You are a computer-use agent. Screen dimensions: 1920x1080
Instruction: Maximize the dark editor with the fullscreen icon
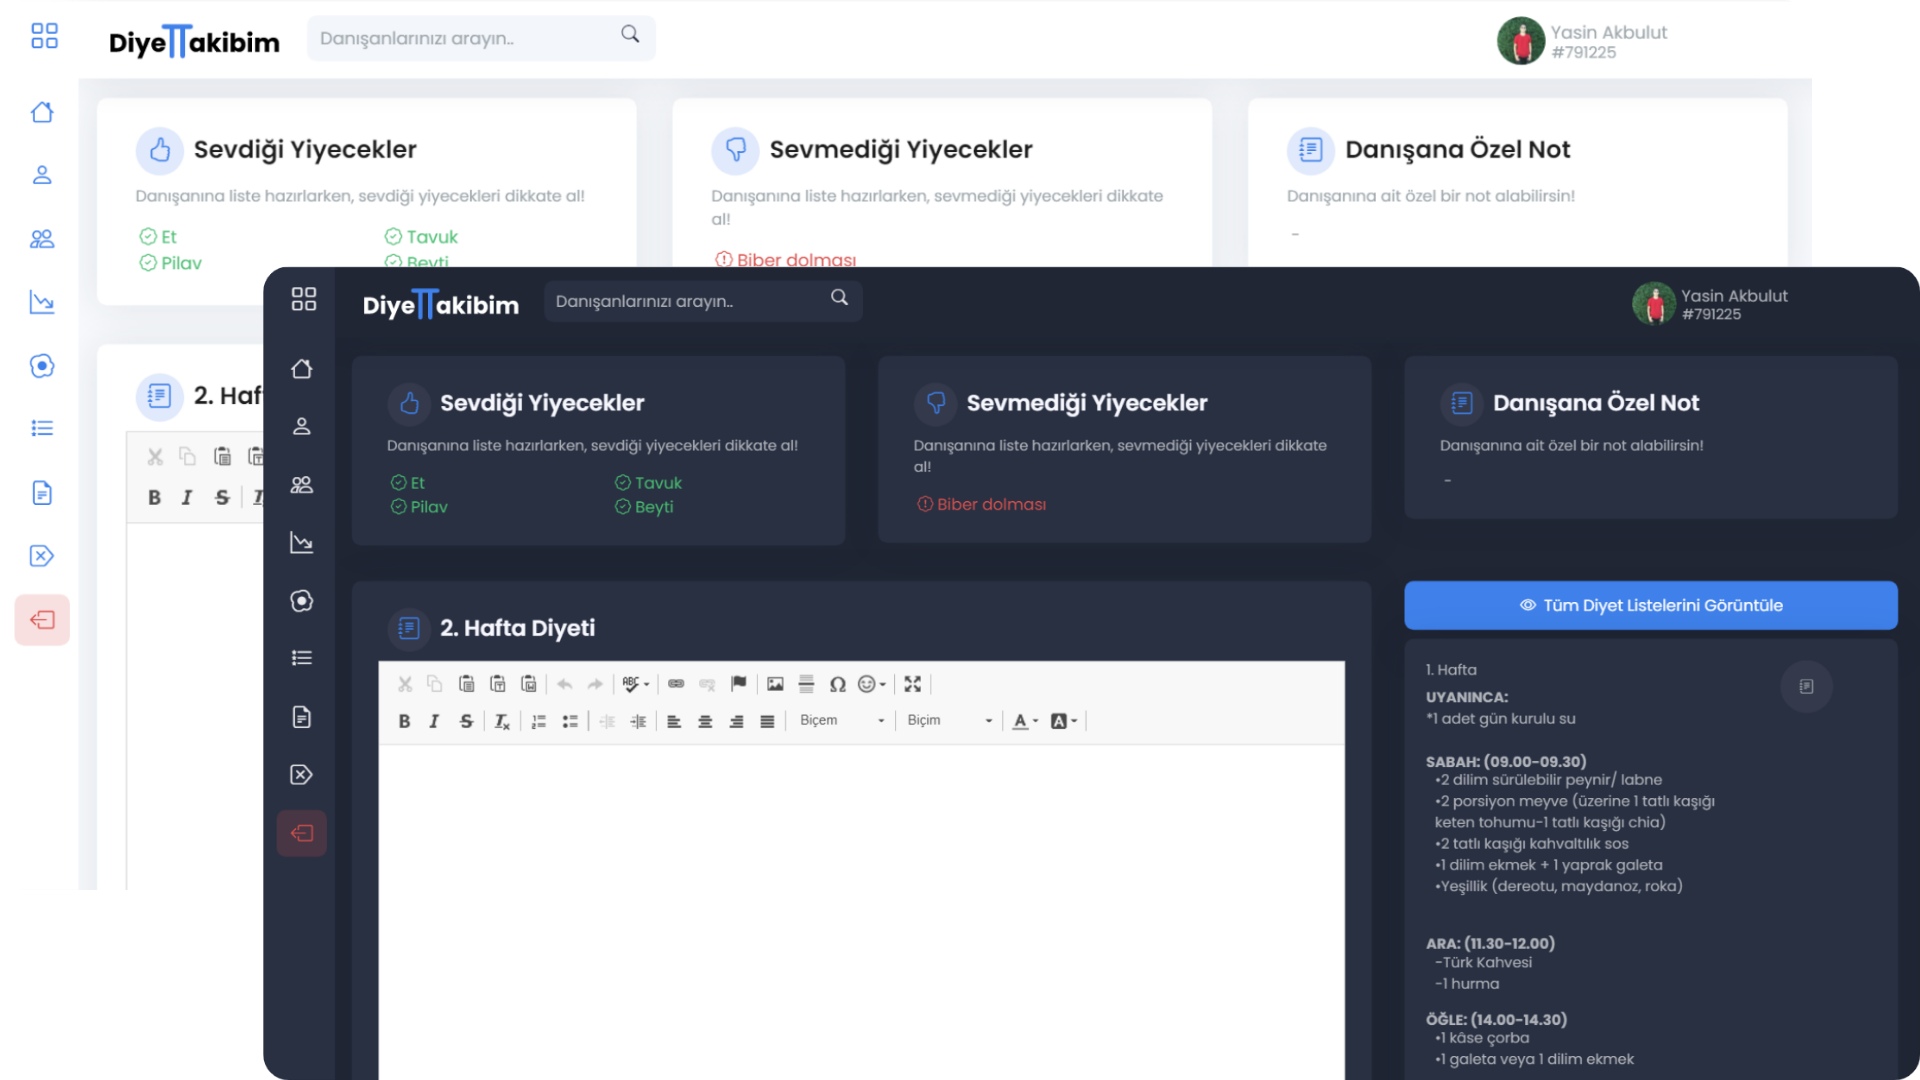[912, 684]
